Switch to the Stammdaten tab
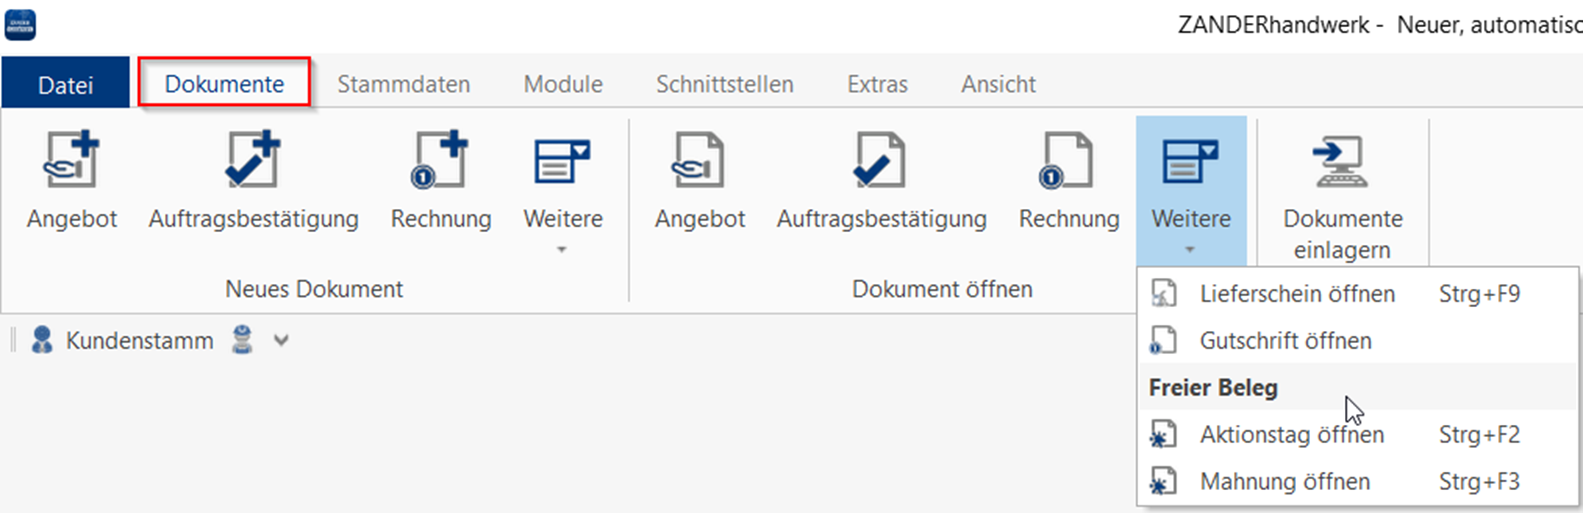Screen dimensions: 1583x513 coord(403,85)
